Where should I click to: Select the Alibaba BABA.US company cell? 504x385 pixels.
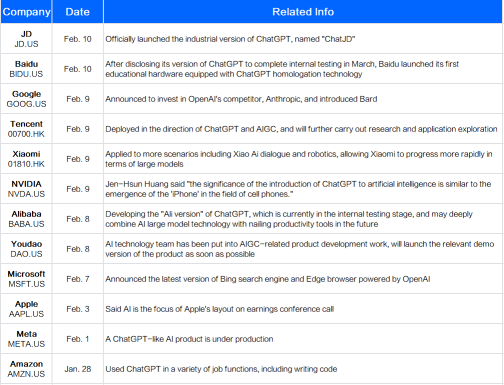(26, 219)
